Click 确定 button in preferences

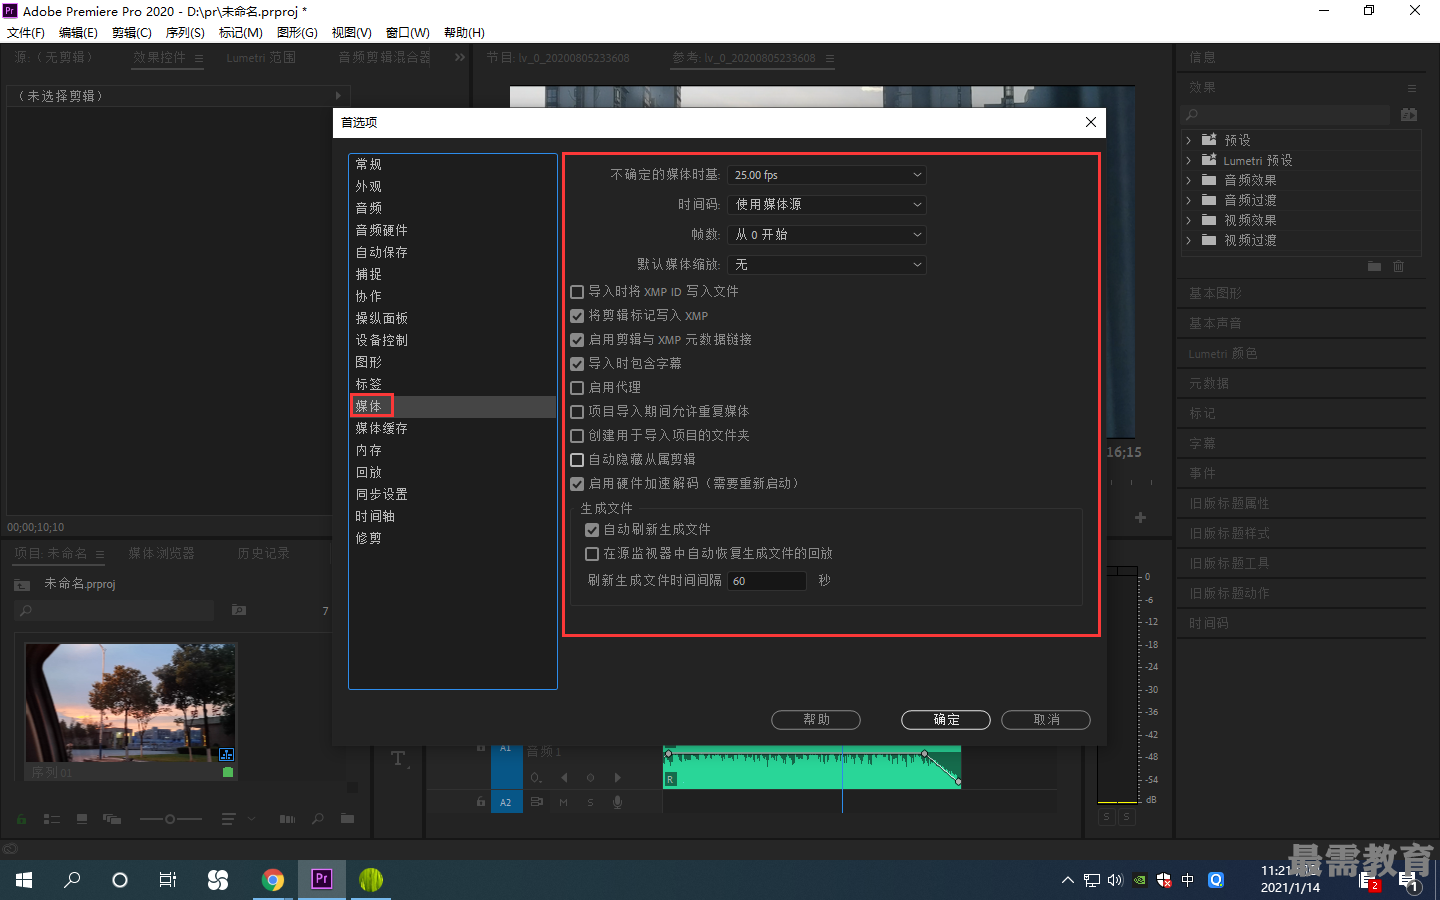(x=946, y=720)
